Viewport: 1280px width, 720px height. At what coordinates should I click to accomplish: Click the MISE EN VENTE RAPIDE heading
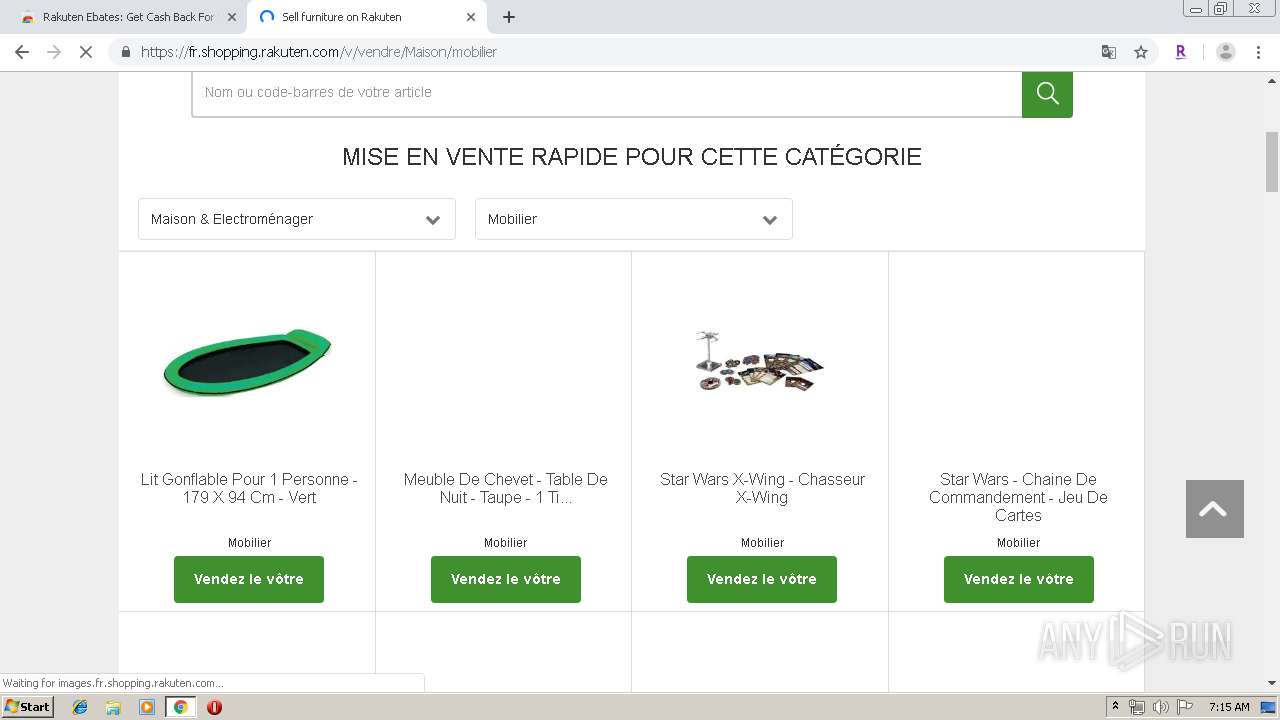tap(632, 157)
